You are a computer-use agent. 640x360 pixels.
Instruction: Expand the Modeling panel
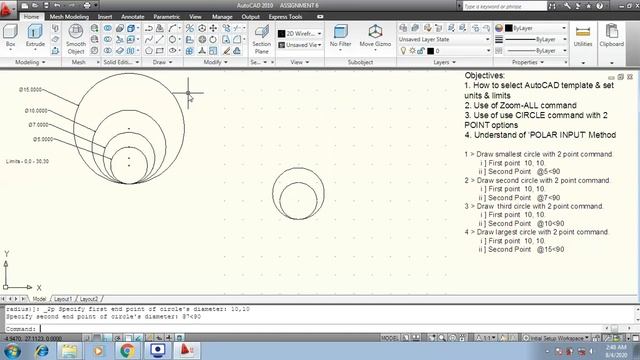click(x=30, y=62)
